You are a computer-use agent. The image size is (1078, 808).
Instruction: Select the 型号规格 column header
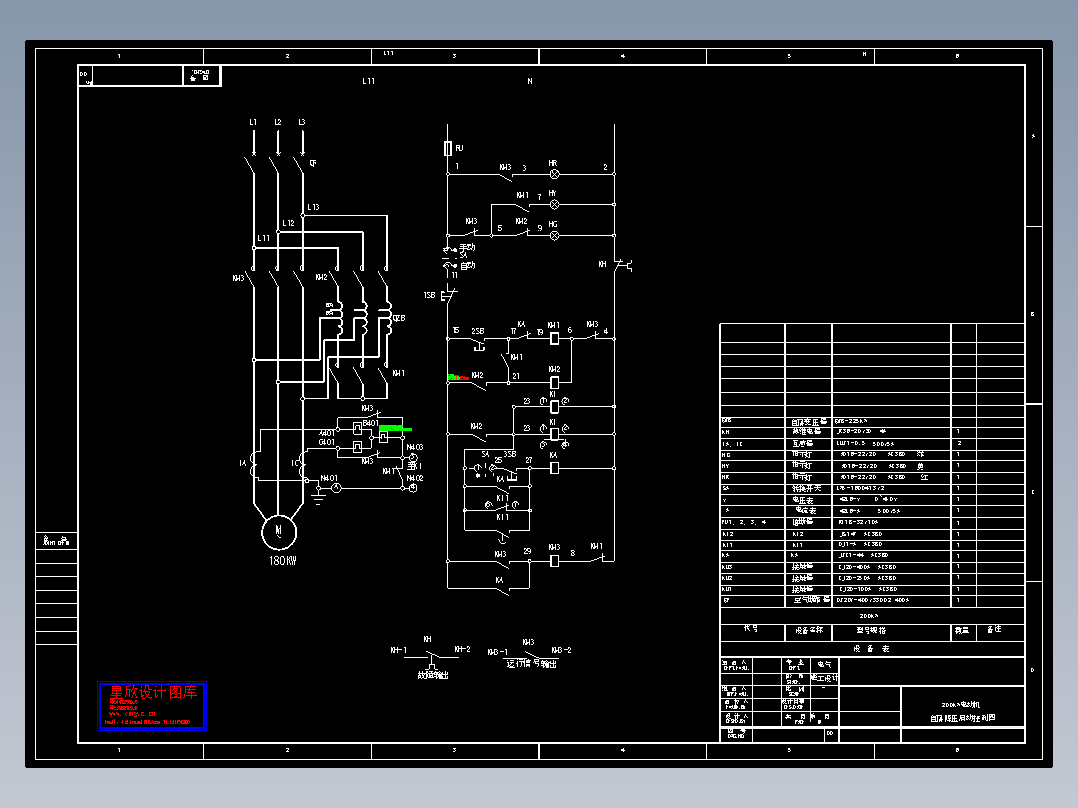871,630
